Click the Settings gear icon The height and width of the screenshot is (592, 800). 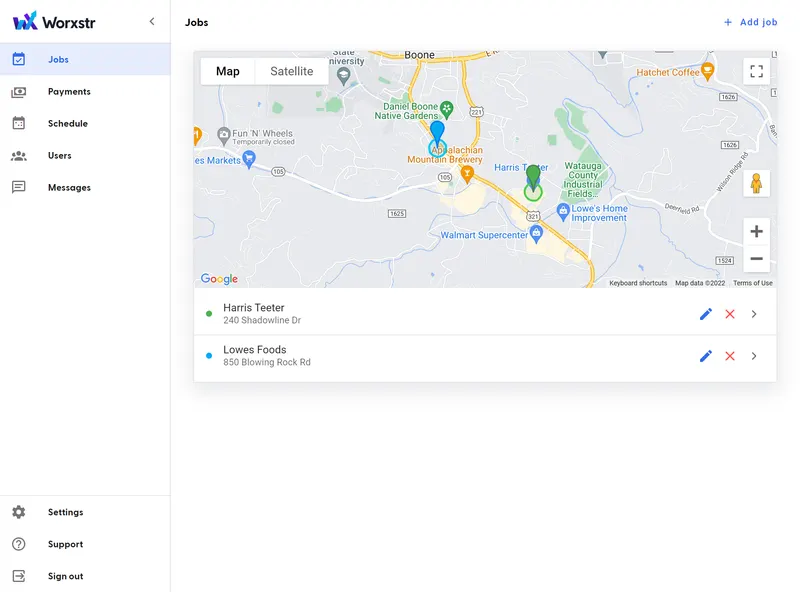pyautogui.click(x=19, y=512)
